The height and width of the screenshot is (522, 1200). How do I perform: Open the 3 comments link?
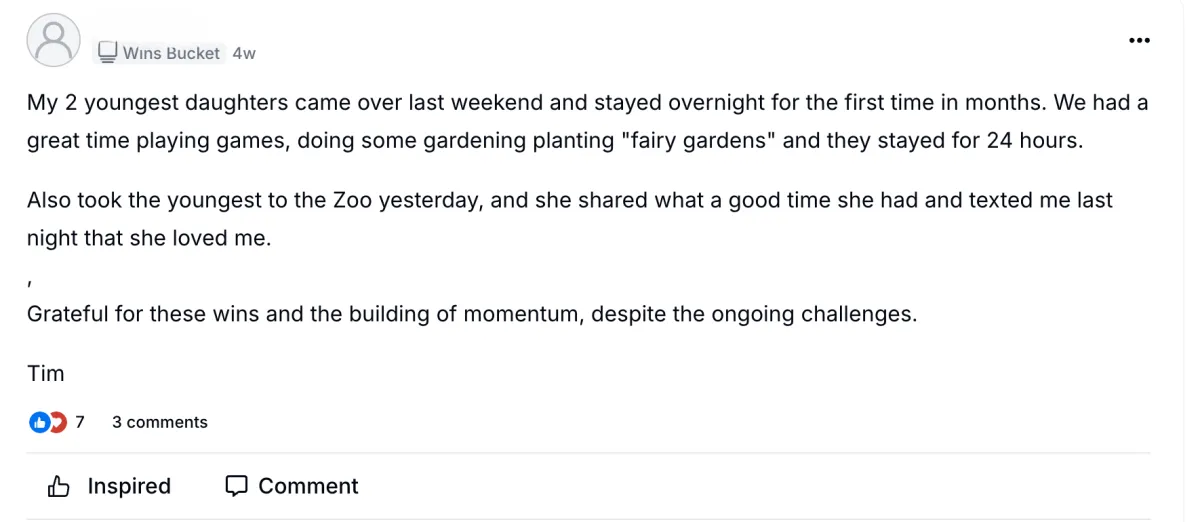[160, 422]
